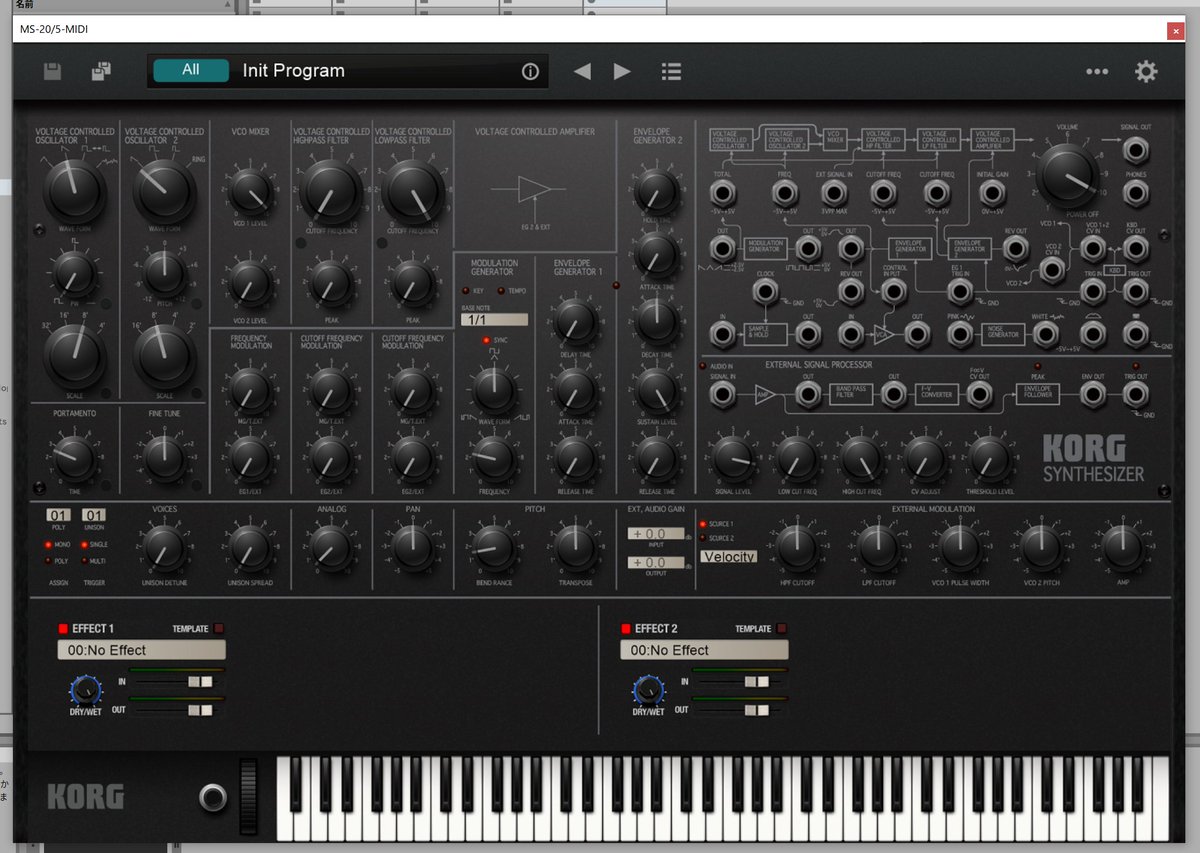Click the INITIAL GAIN jack
This screenshot has width=1200, height=853.
991,192
